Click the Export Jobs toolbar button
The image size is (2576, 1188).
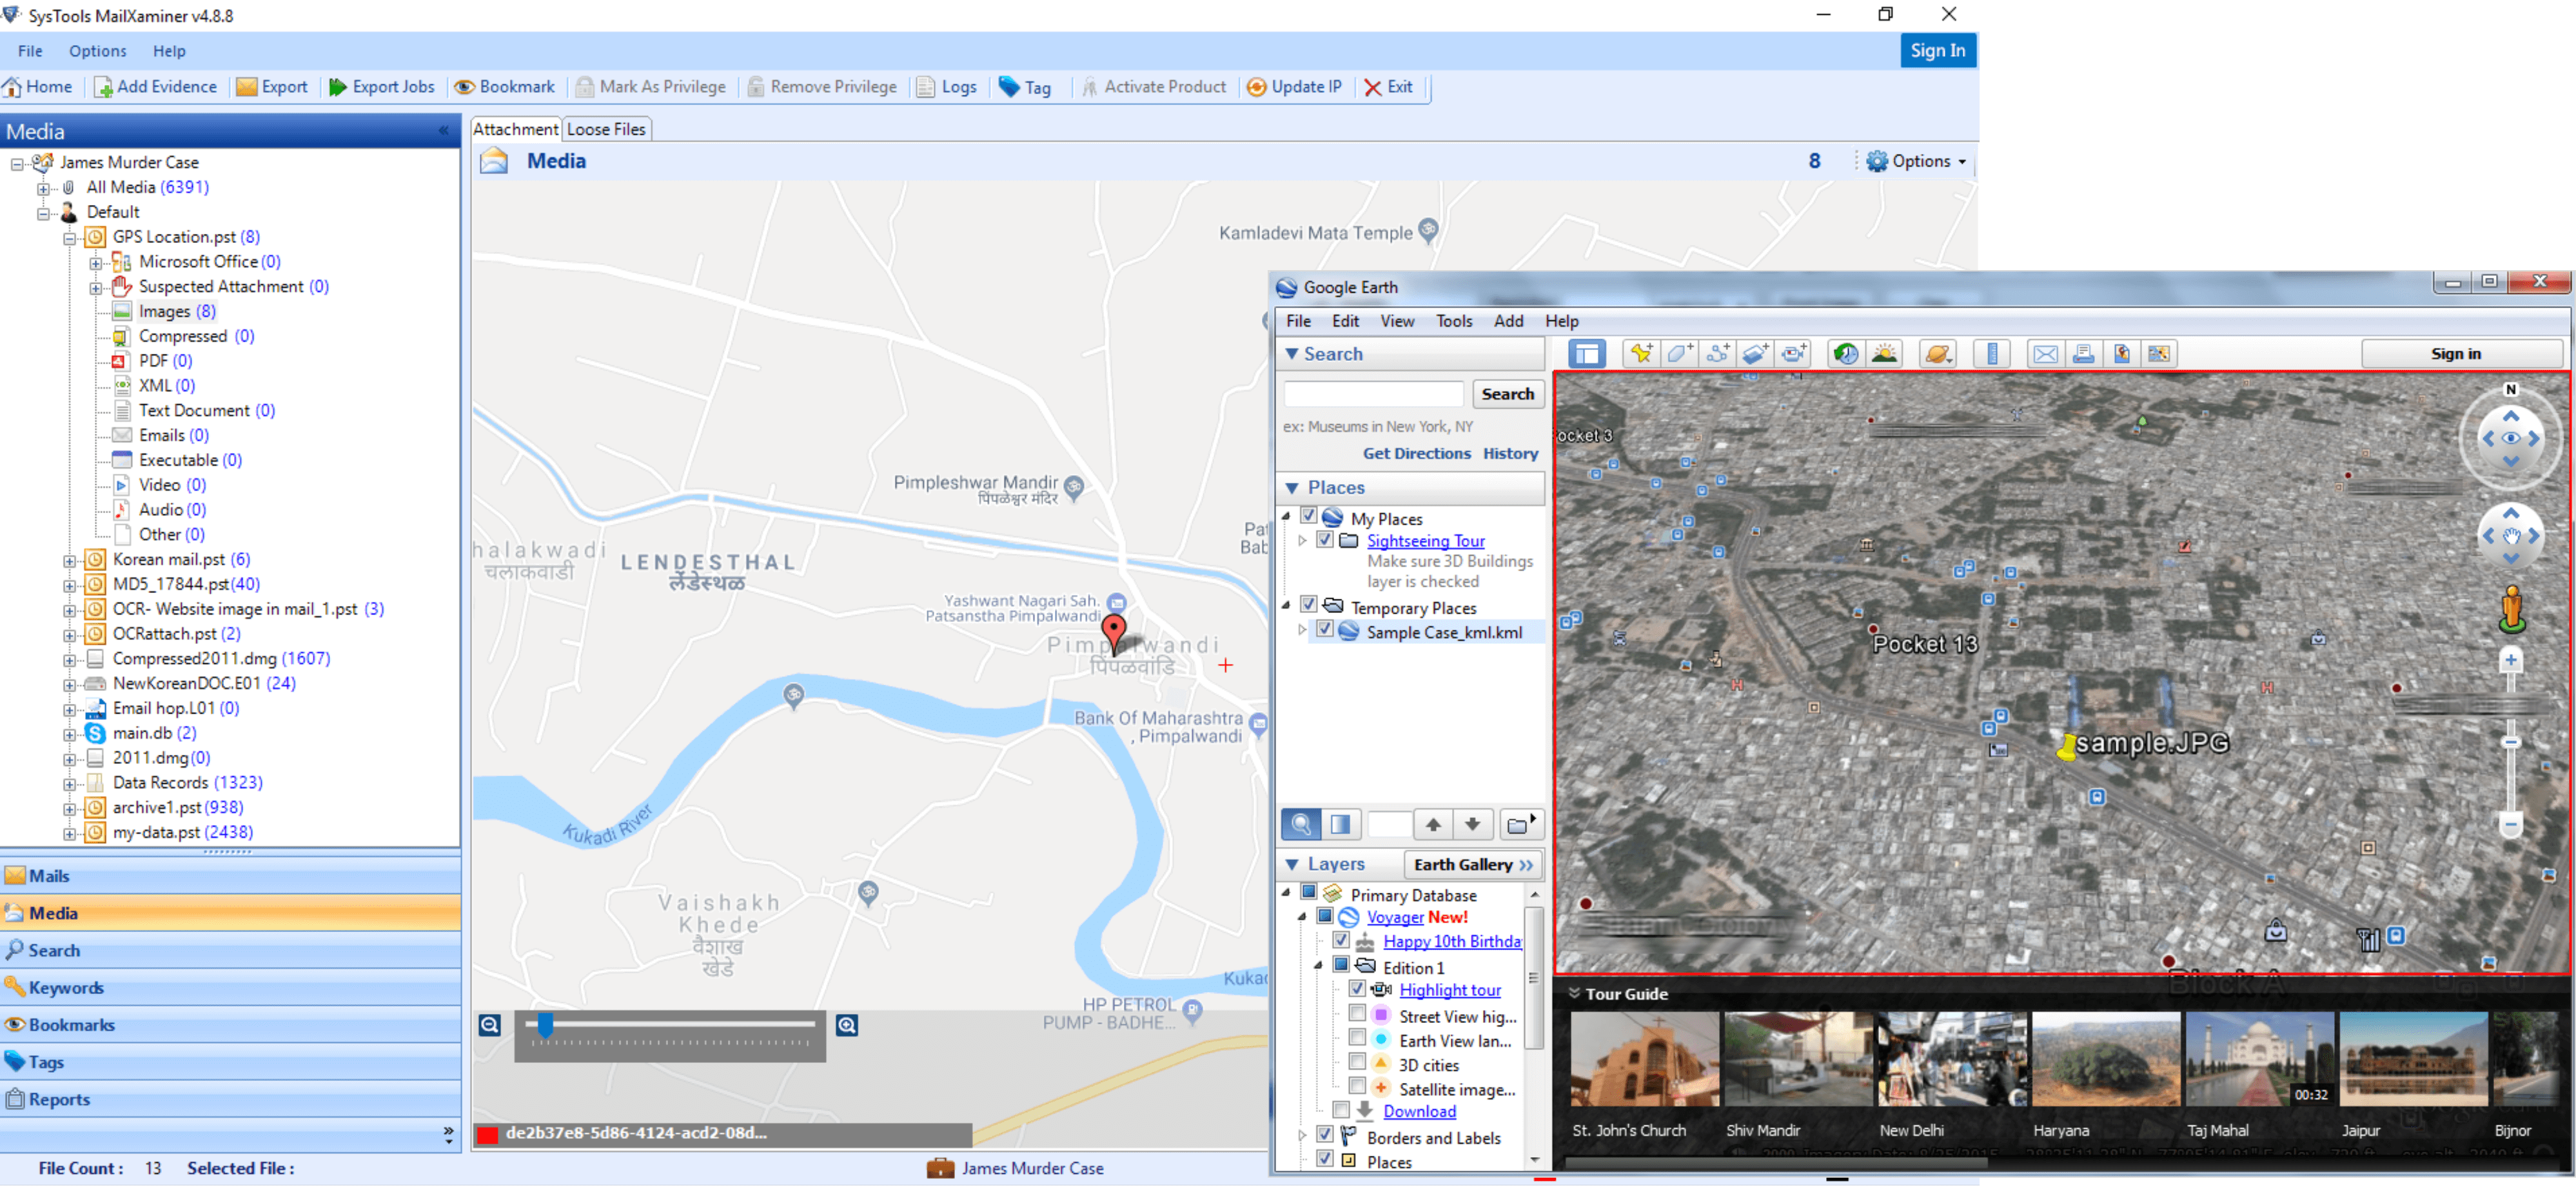[382, 87]
